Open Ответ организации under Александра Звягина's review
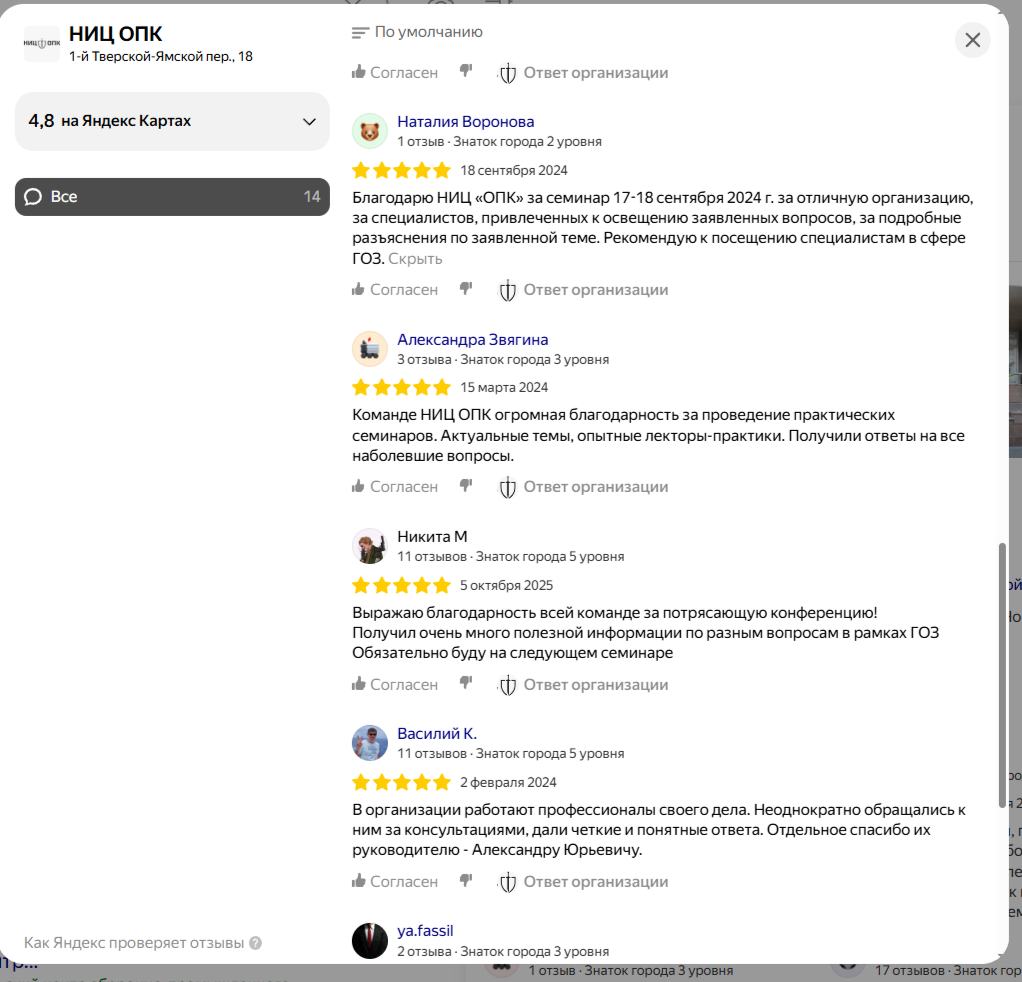 [x=583, y=487]
